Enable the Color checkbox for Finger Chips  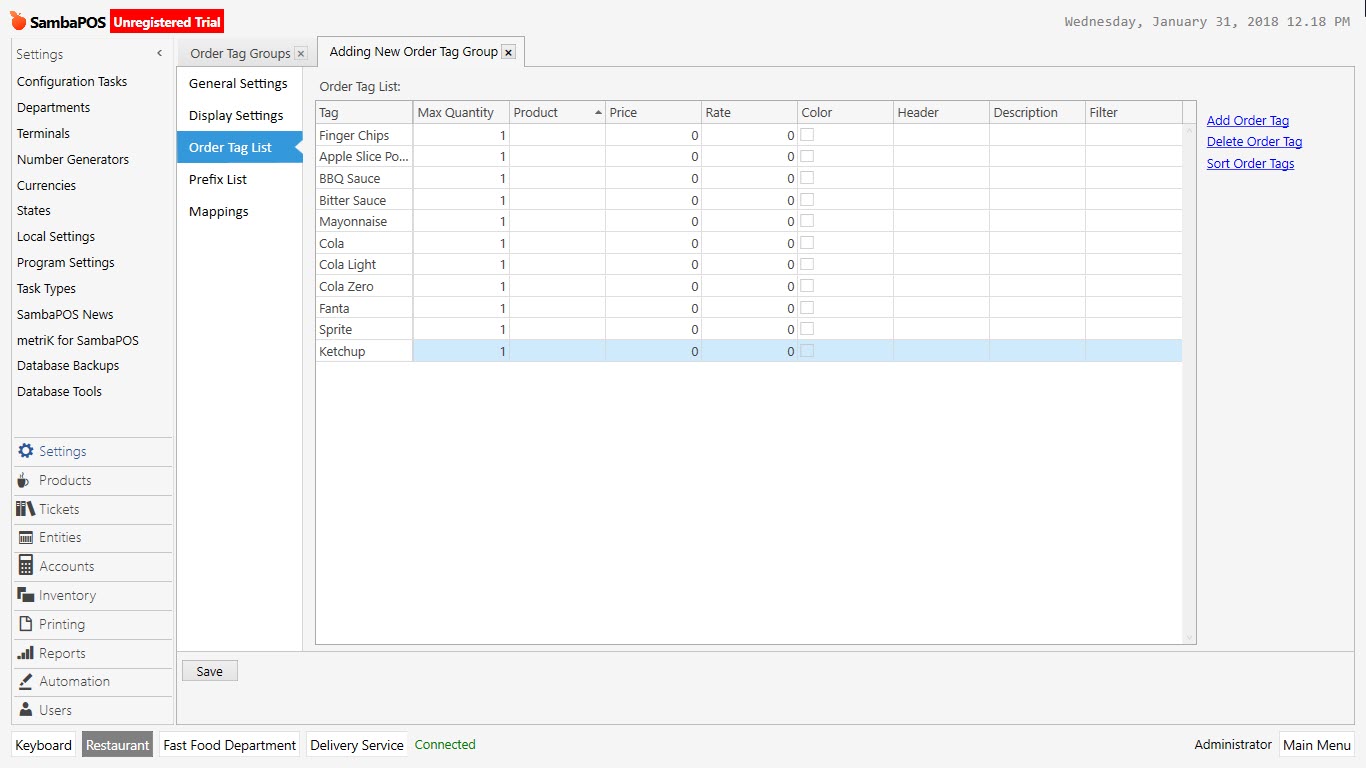807,134
